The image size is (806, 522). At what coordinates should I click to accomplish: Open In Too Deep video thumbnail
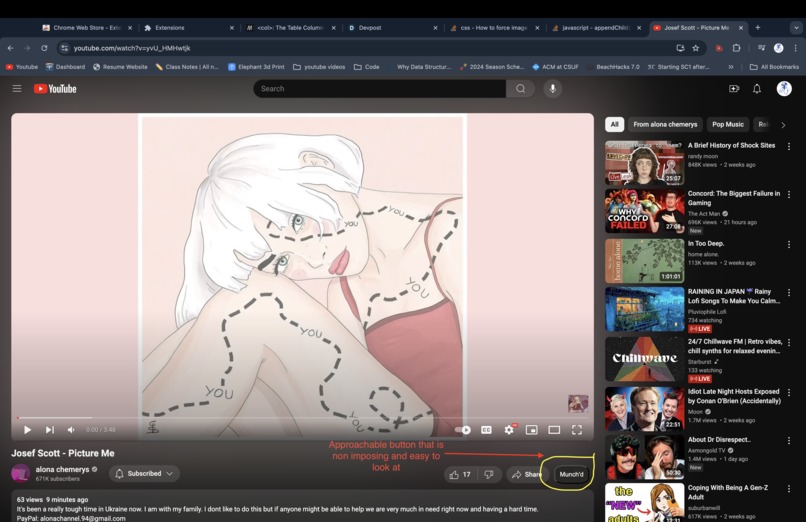click(x=645, y=261)
